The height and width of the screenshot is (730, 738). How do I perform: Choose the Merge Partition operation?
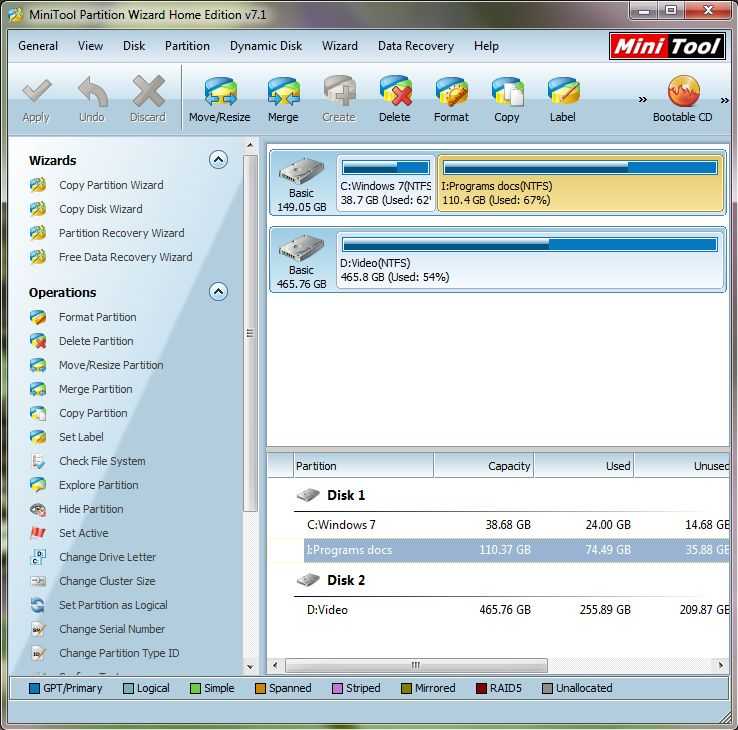pyautogui.click(x=96, y=389)
